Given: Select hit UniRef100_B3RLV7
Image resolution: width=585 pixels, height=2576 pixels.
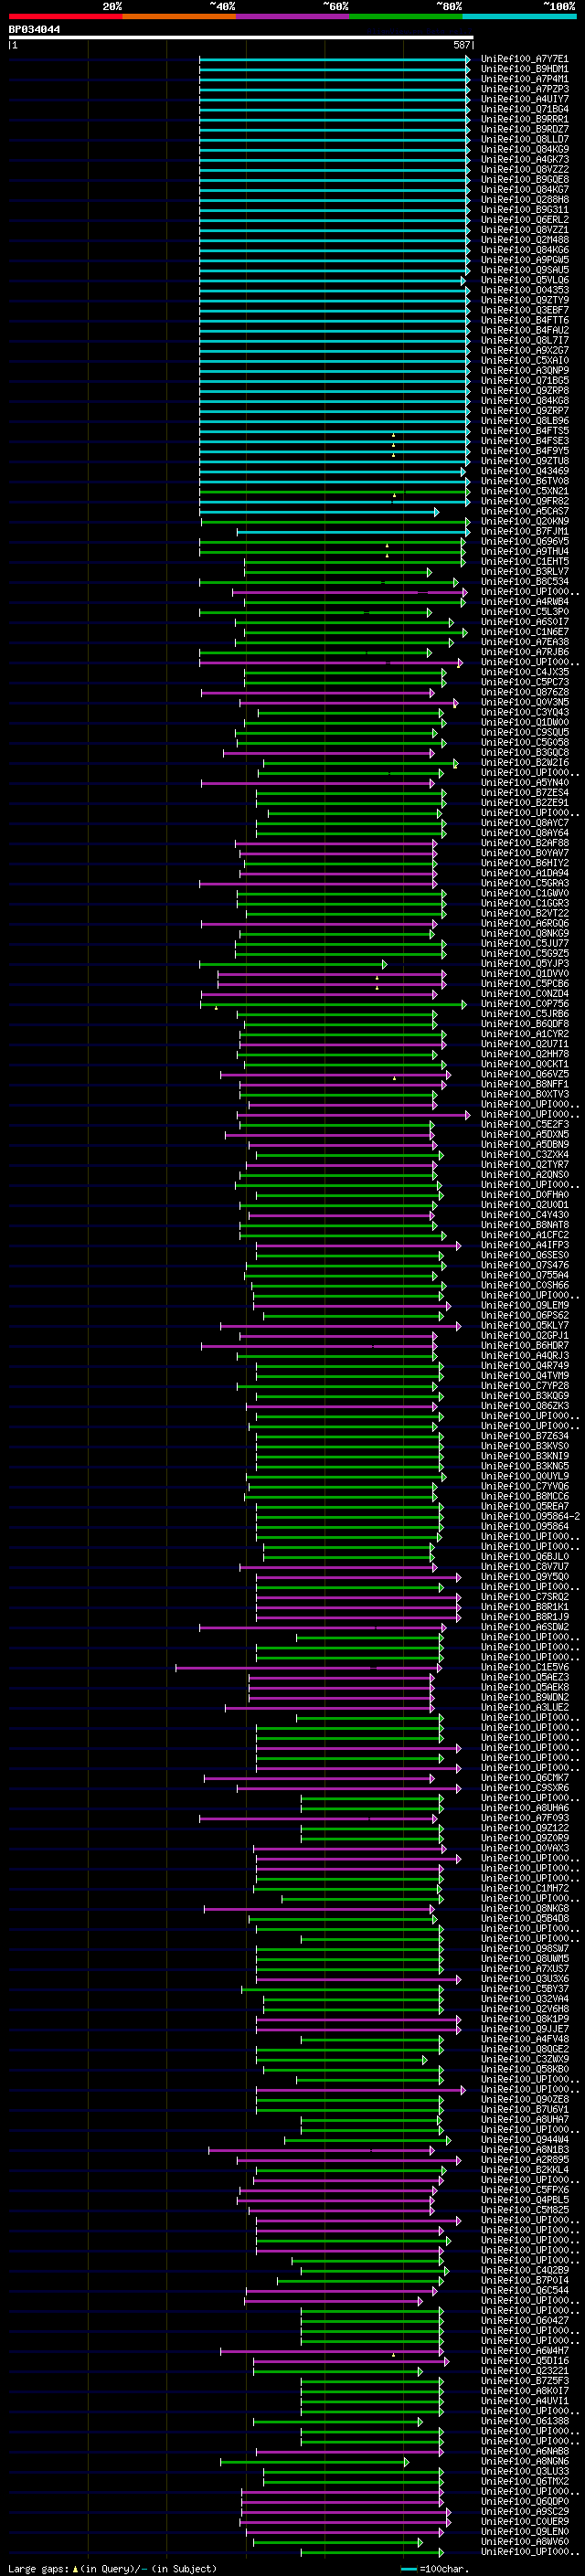Looking at the screenshot, I should [x=524, y=572].
